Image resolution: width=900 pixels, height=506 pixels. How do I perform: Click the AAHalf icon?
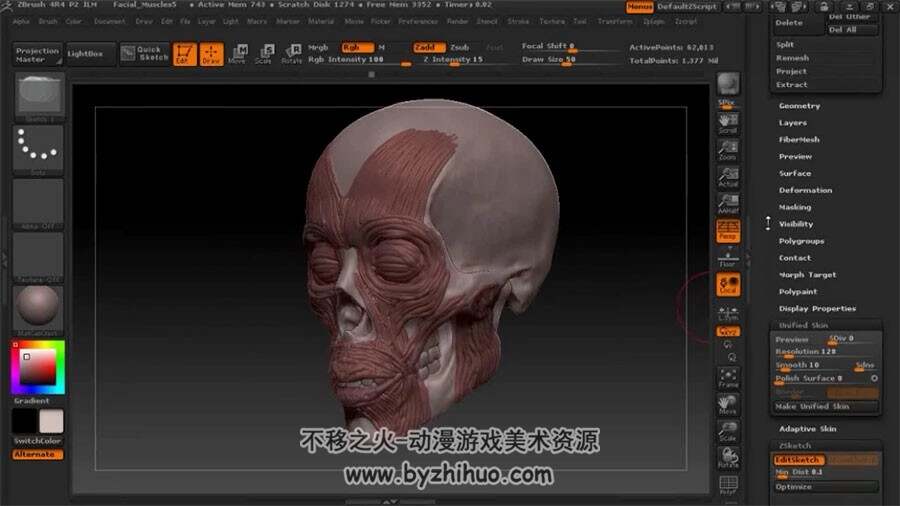(728, 204)
